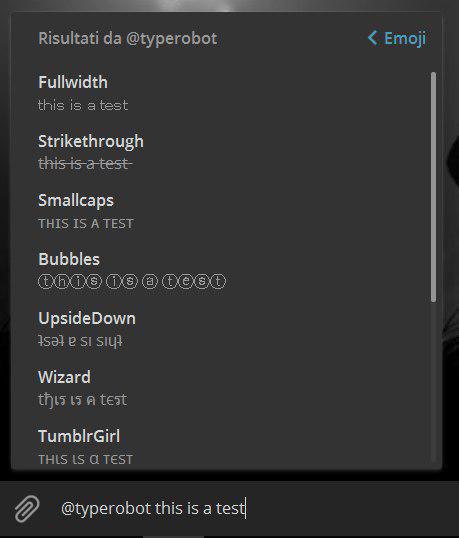The width and height of the screenshot is (459, 538).
Task: Choose the Strikethrough text style
Action: click(220, 152)
